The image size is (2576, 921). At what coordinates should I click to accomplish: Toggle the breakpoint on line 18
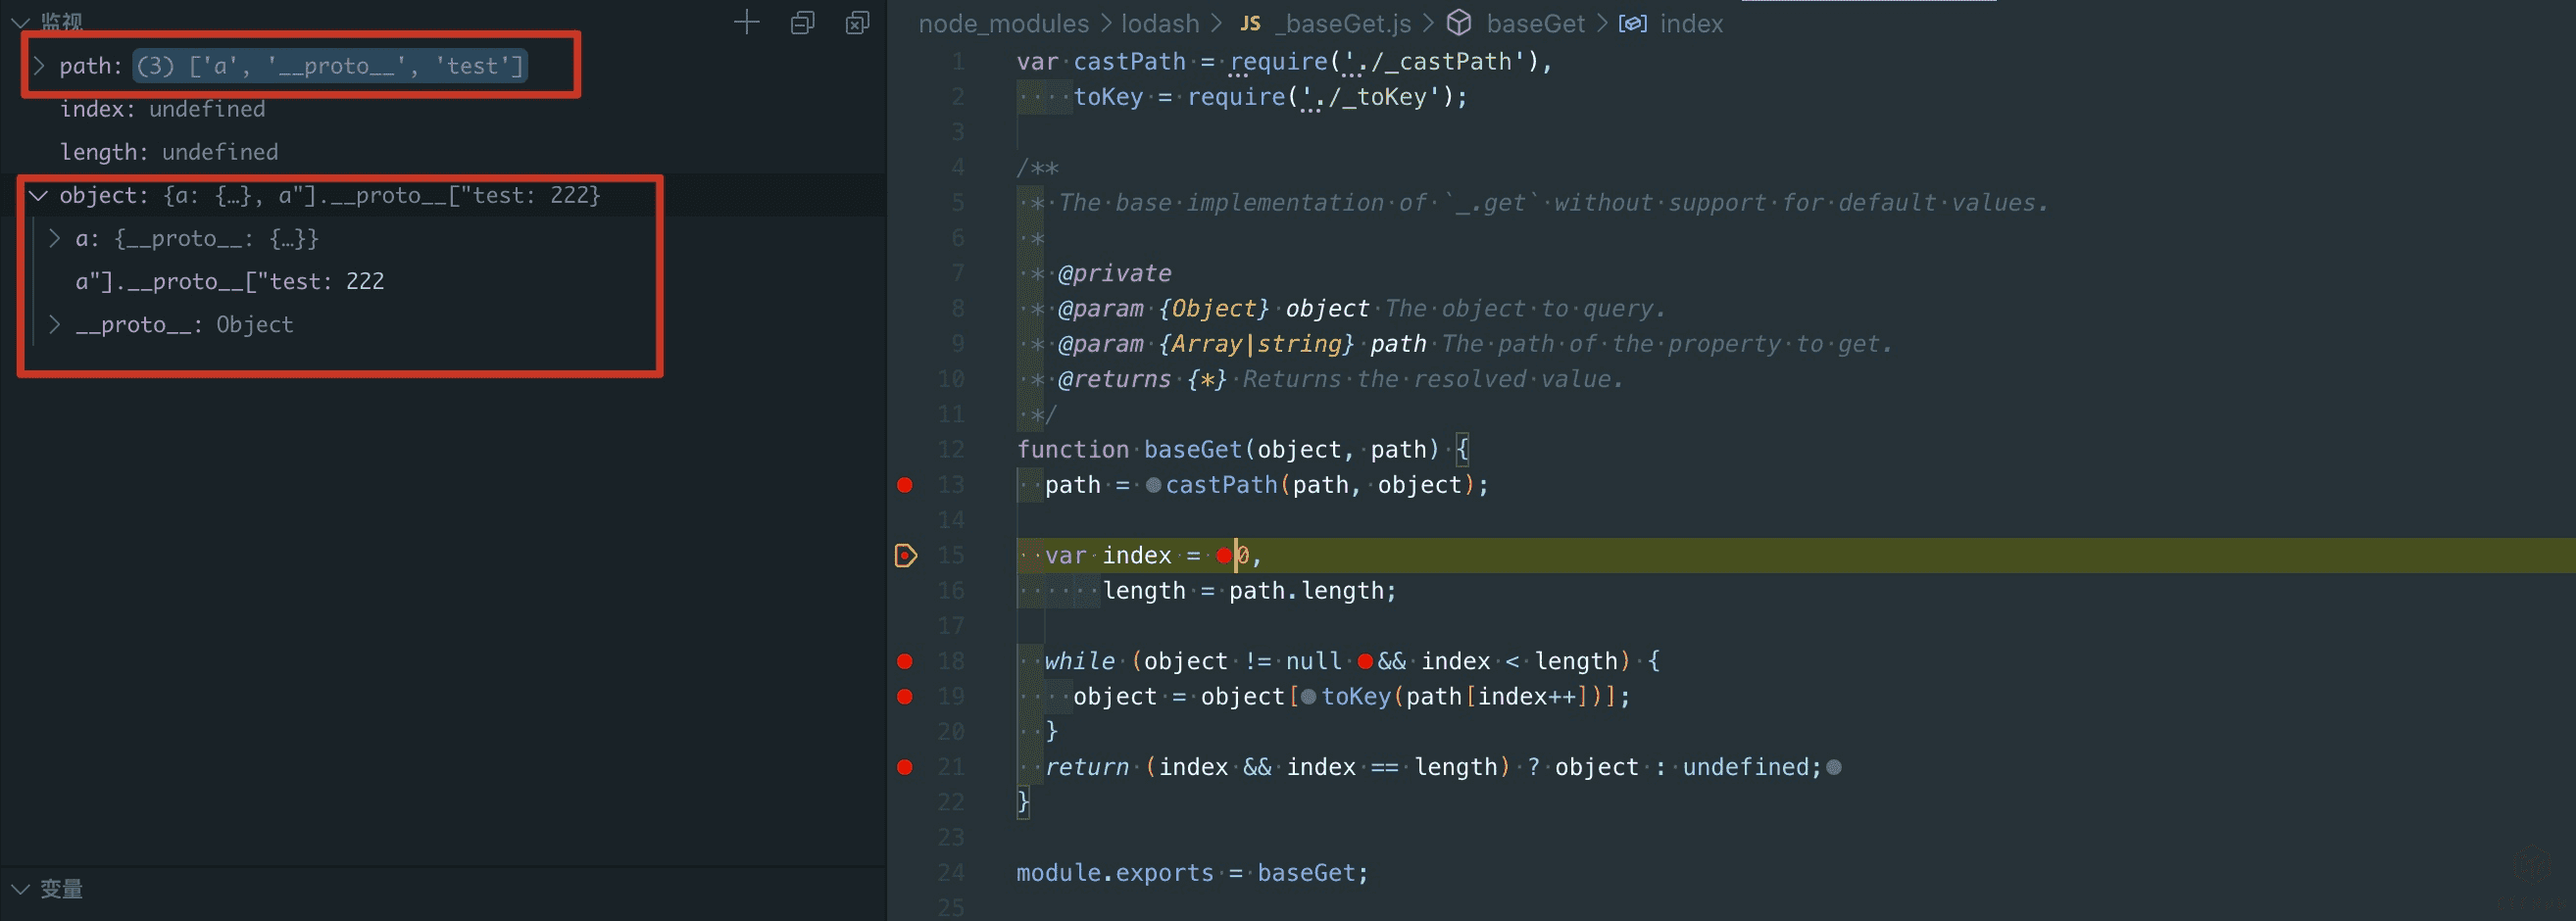point(905,661)
